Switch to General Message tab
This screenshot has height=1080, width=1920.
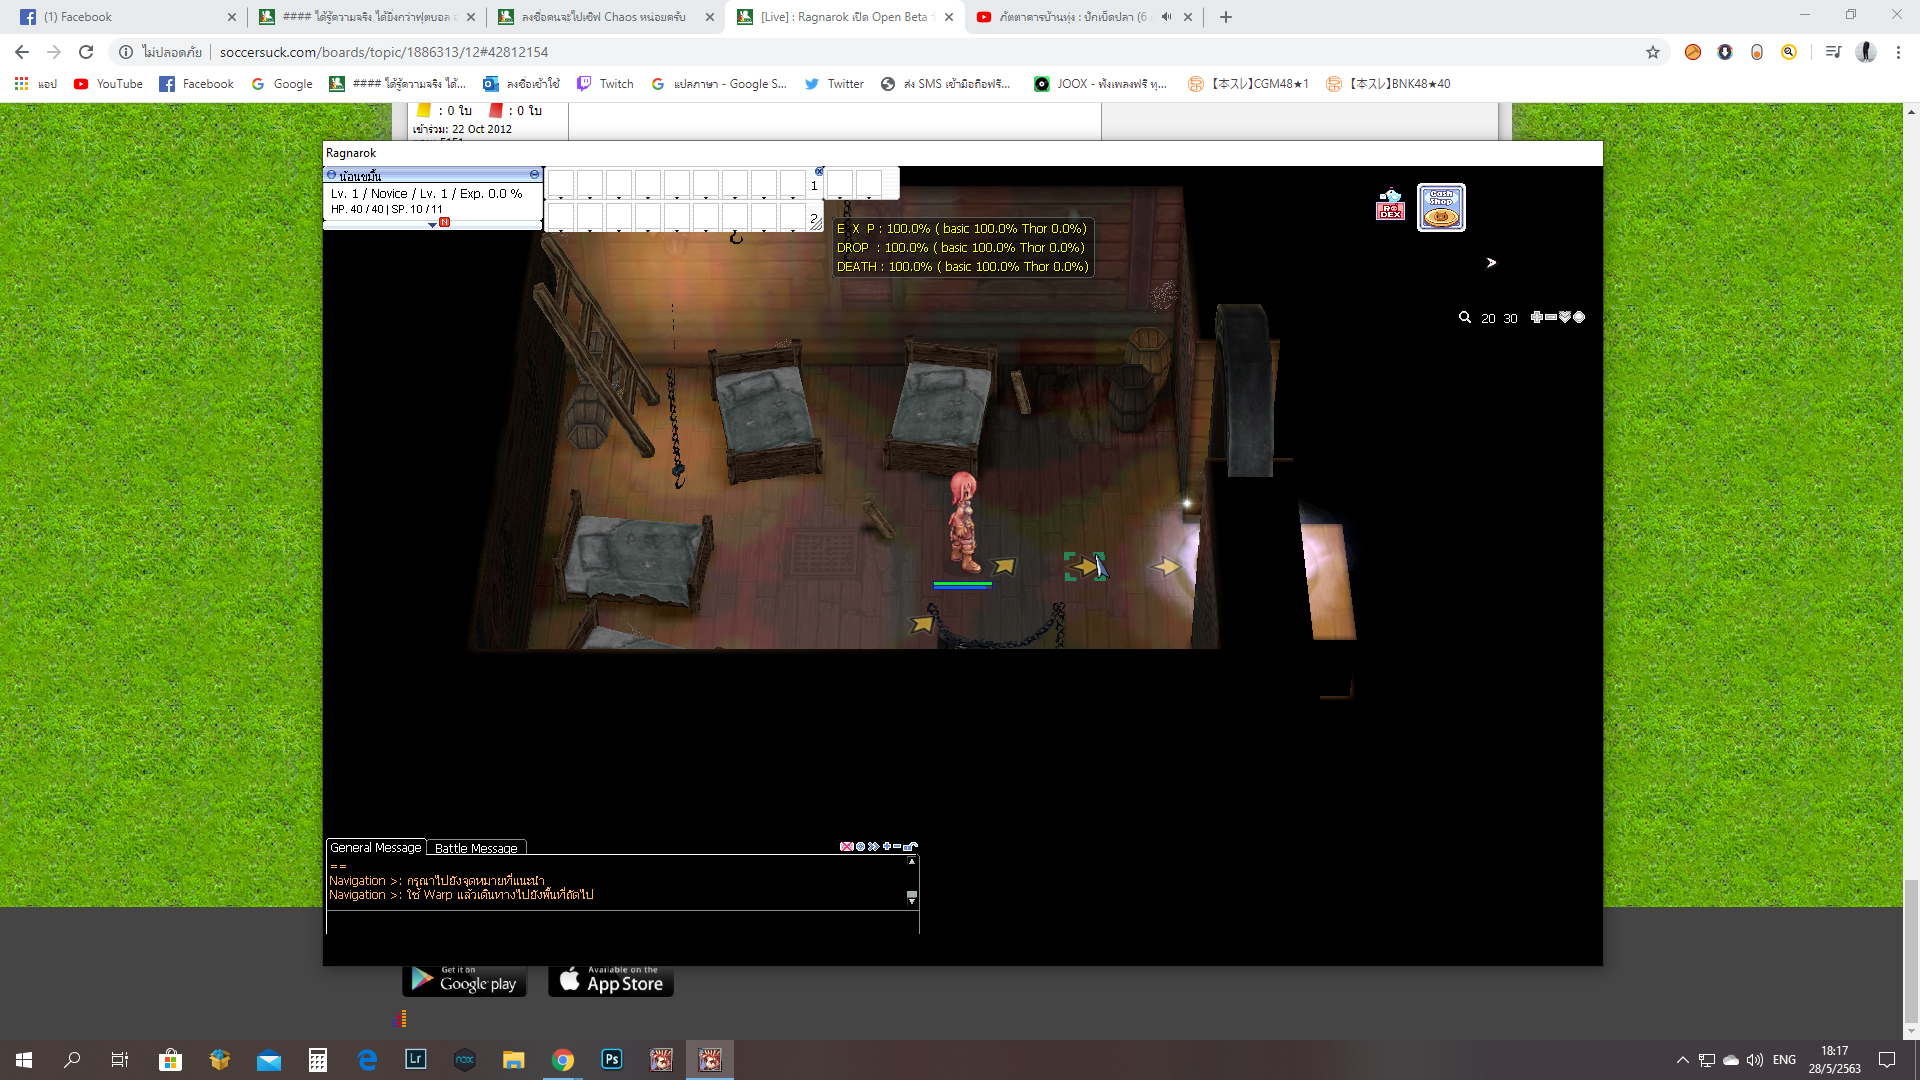point(376,847)
